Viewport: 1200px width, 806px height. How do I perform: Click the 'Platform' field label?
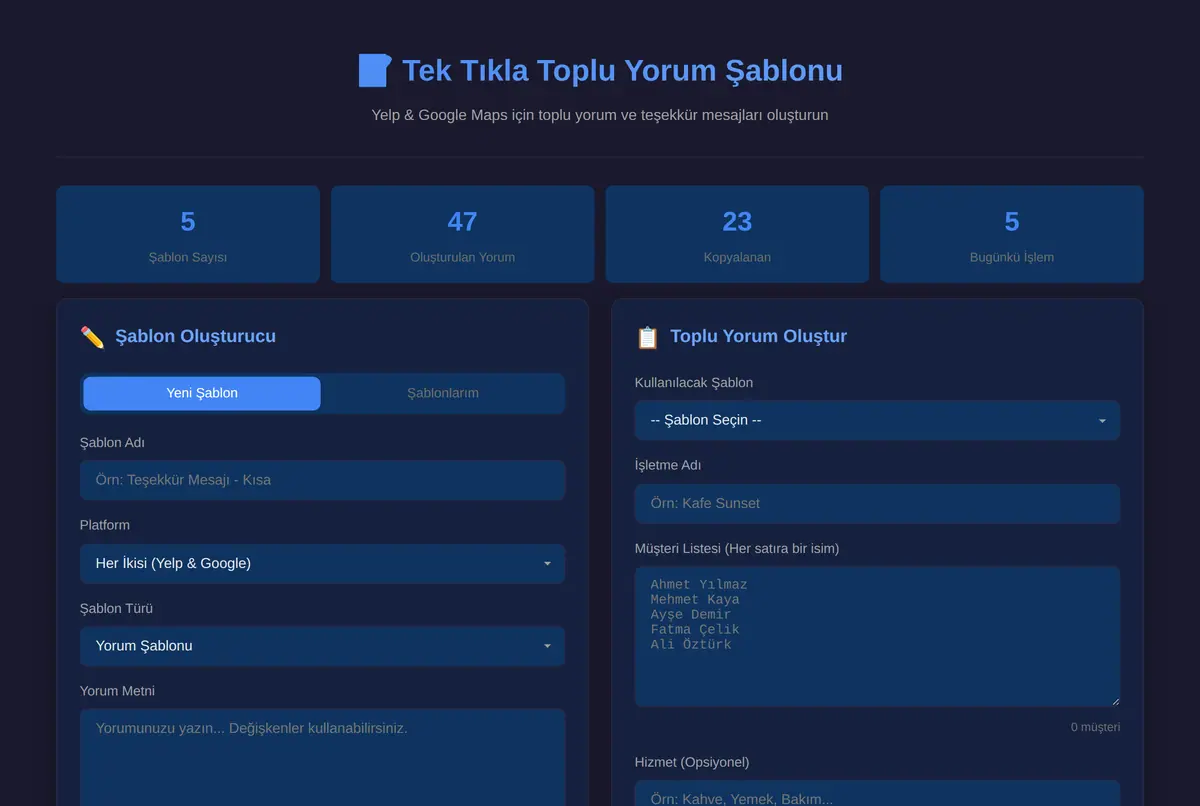click(105, 525)
